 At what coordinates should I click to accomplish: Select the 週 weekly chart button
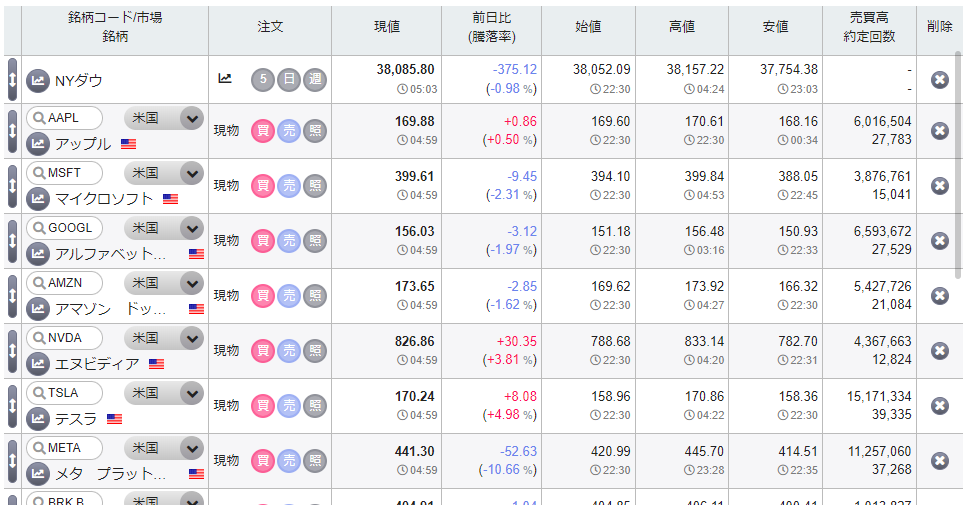315,79
